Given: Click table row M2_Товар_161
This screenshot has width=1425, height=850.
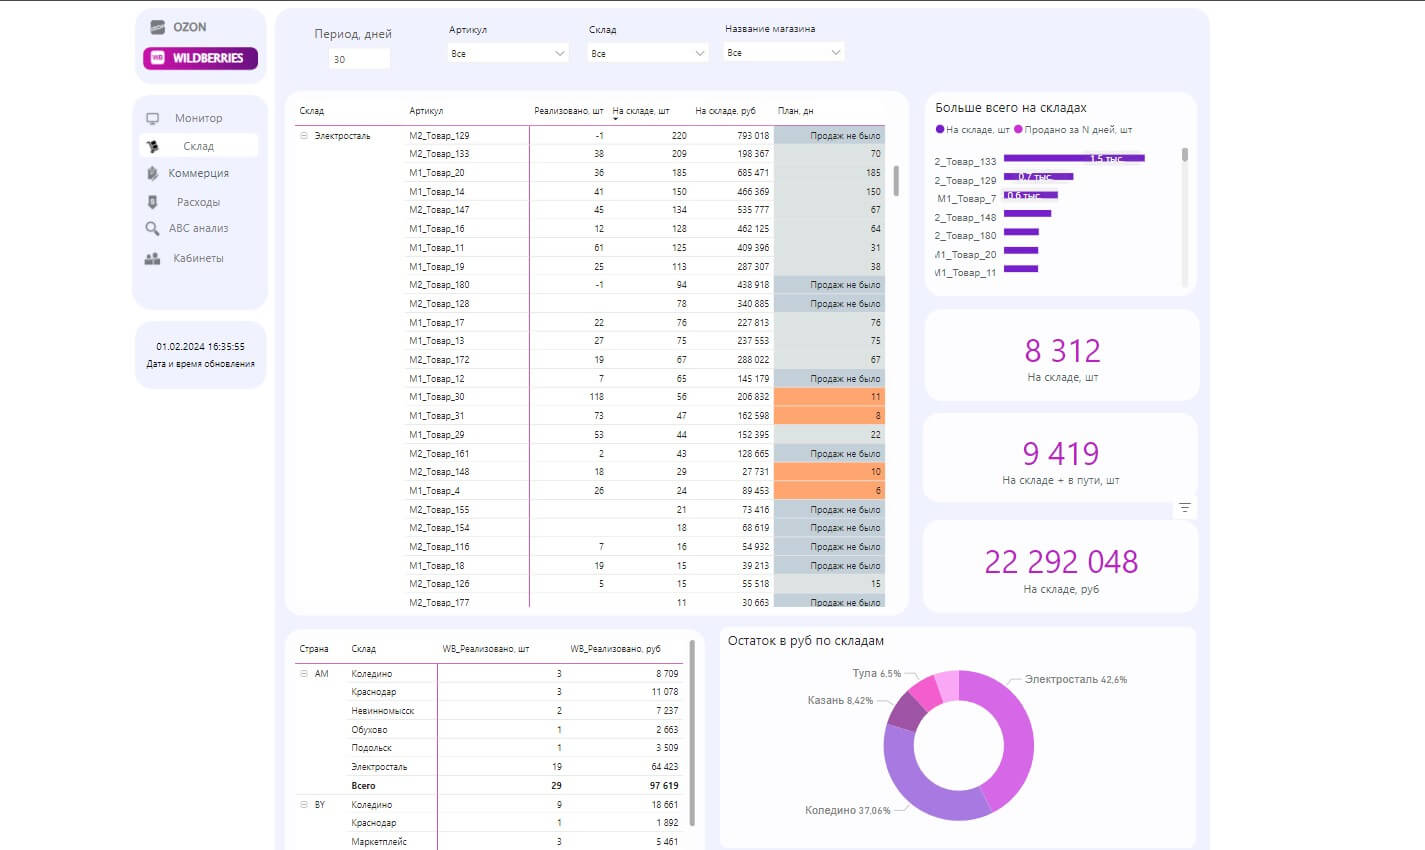Looking at the screenshot, I should tap(592, 453).
